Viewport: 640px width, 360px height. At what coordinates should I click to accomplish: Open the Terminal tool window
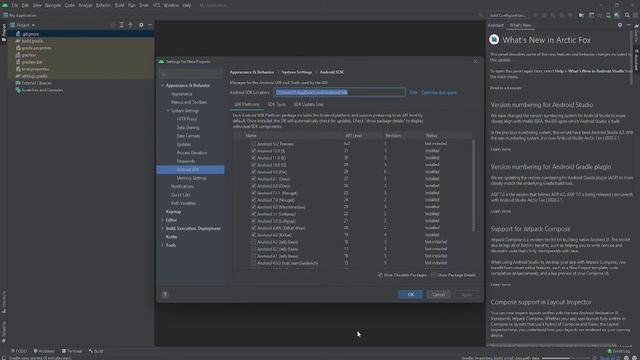coord(72,351)
